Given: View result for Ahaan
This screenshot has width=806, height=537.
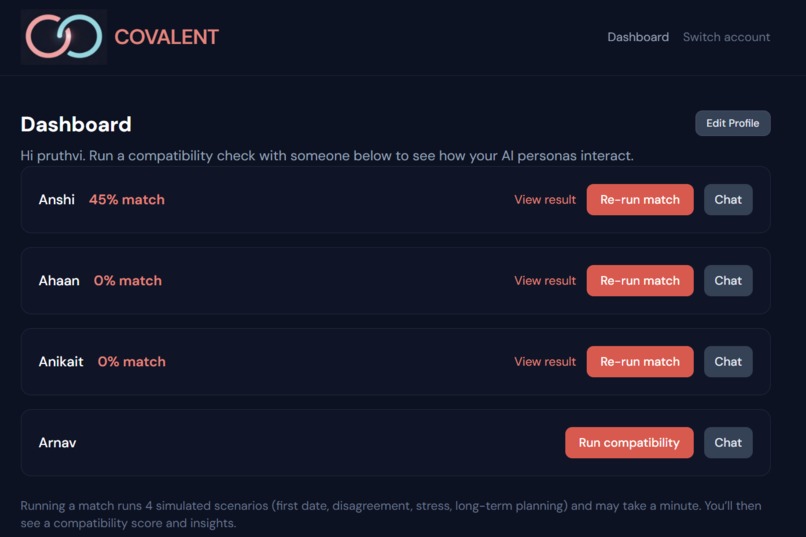Looking at the screenshot, I should click(x=545, y=281).
